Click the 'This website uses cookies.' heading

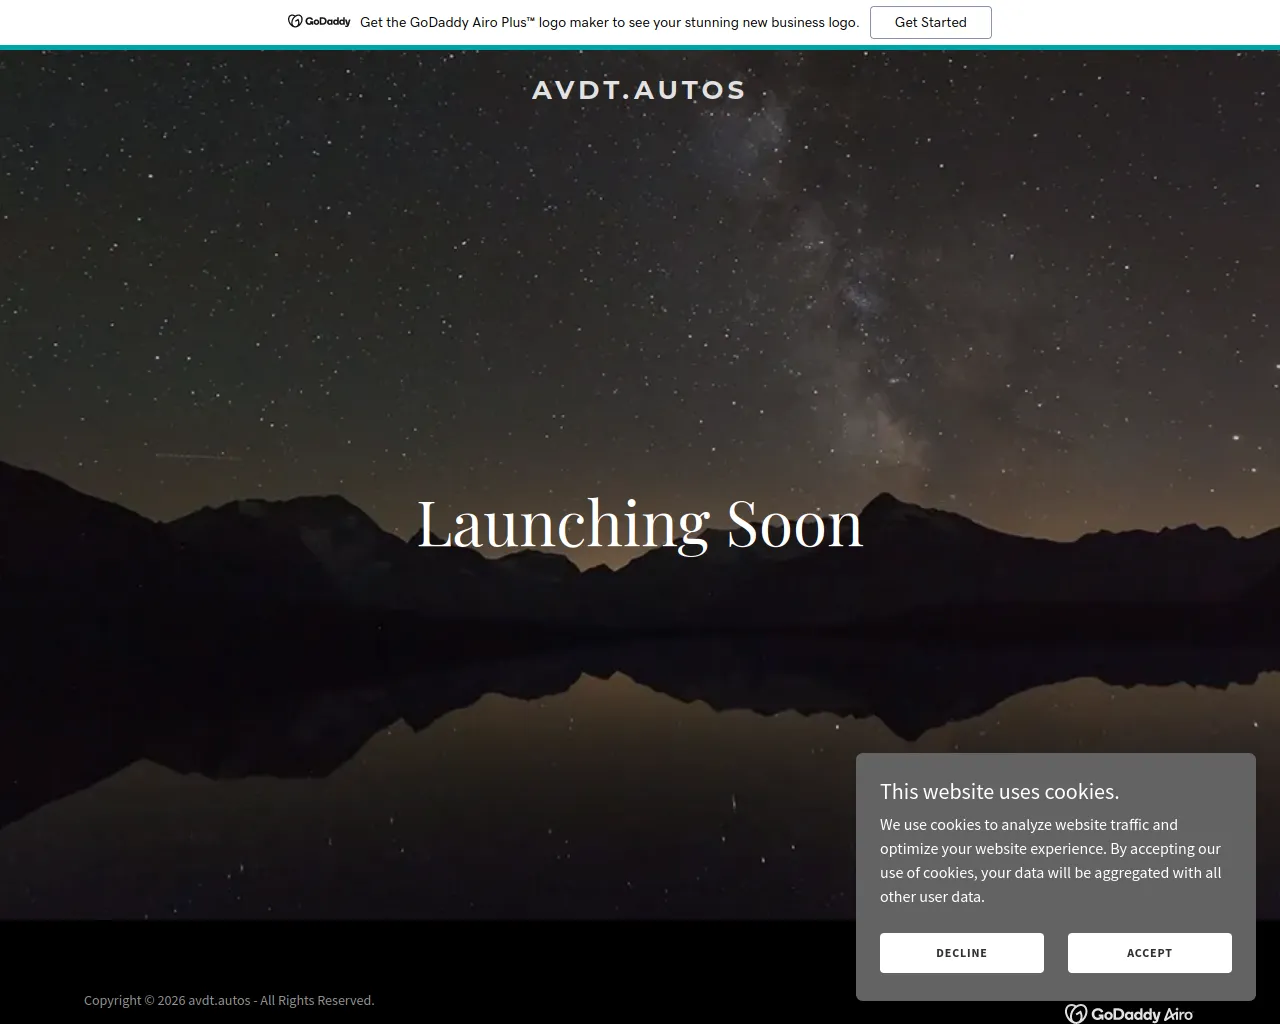(x=999, y=791)
